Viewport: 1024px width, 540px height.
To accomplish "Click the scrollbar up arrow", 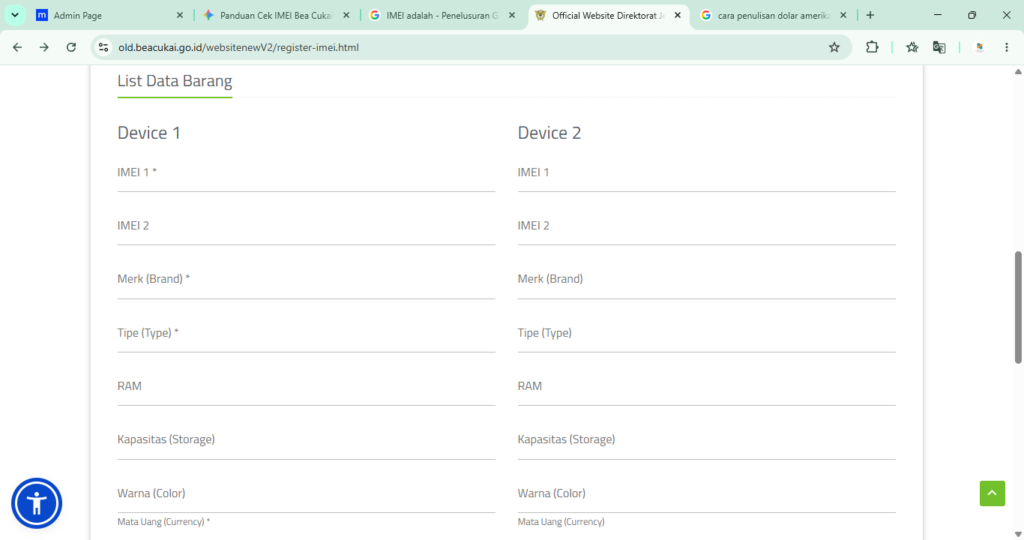I will click(1017, 72).
